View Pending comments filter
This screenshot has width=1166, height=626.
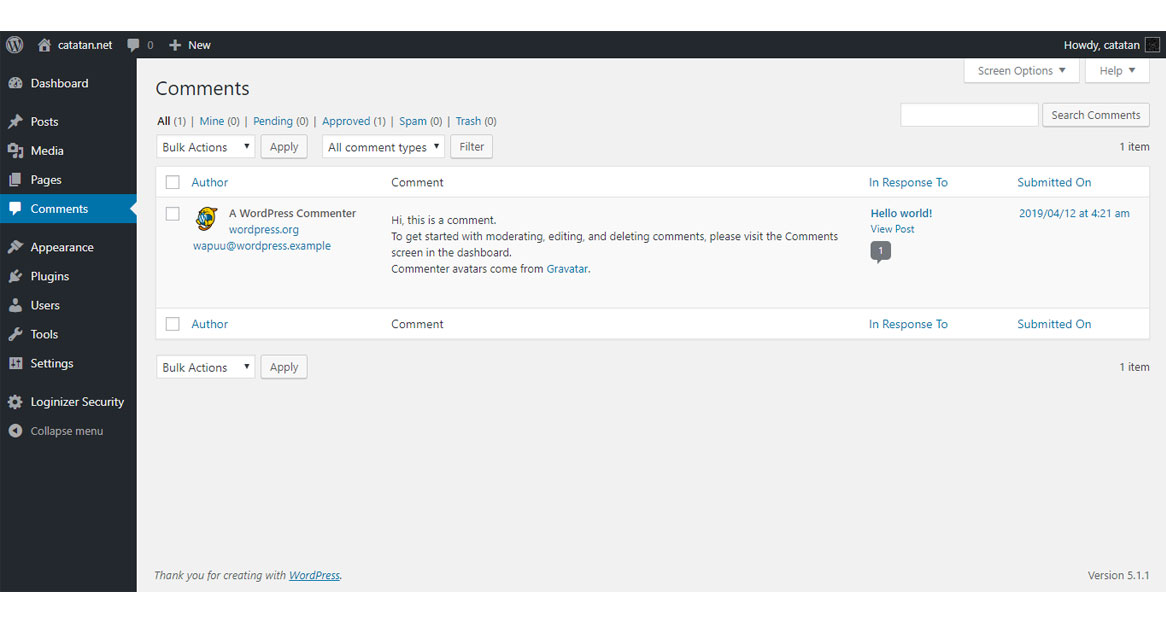[x=272, y=121]
